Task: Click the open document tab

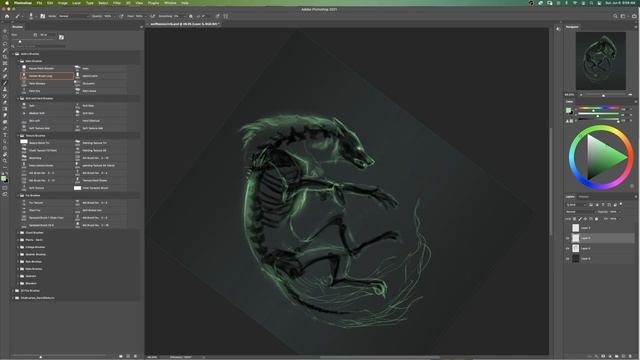Action: point(185,24)
